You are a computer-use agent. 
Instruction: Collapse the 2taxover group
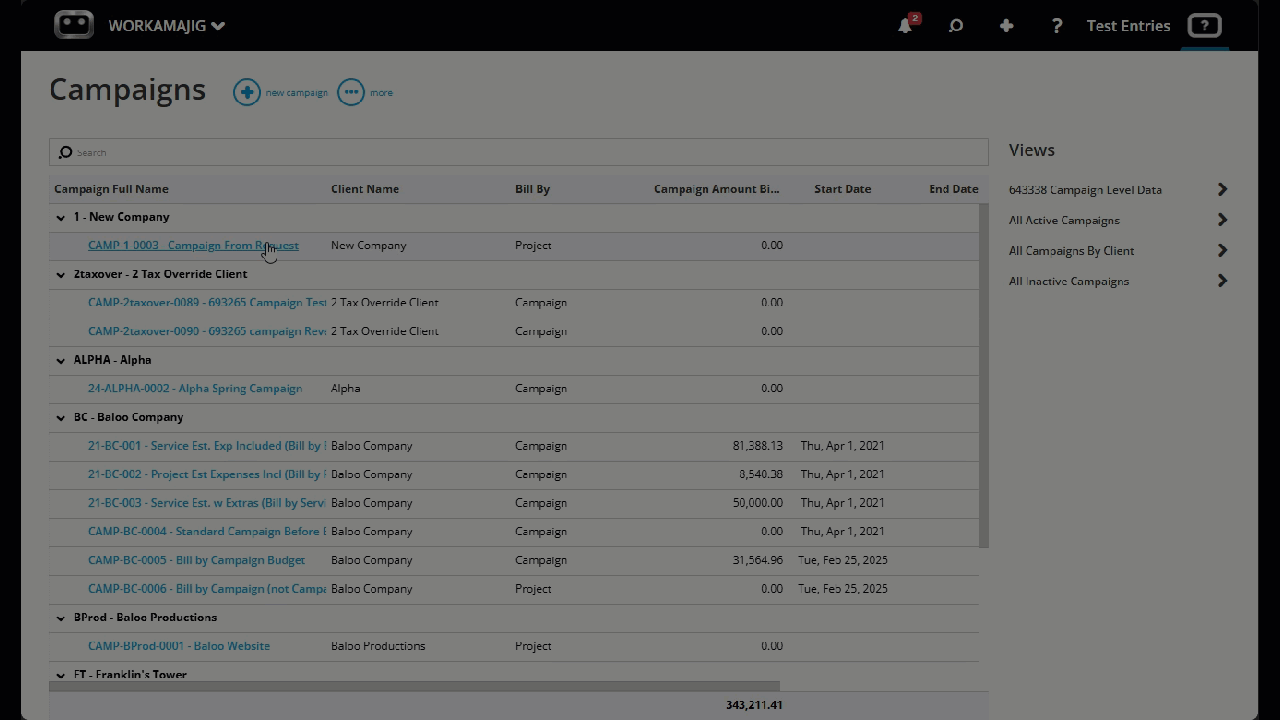pos(60,274)
